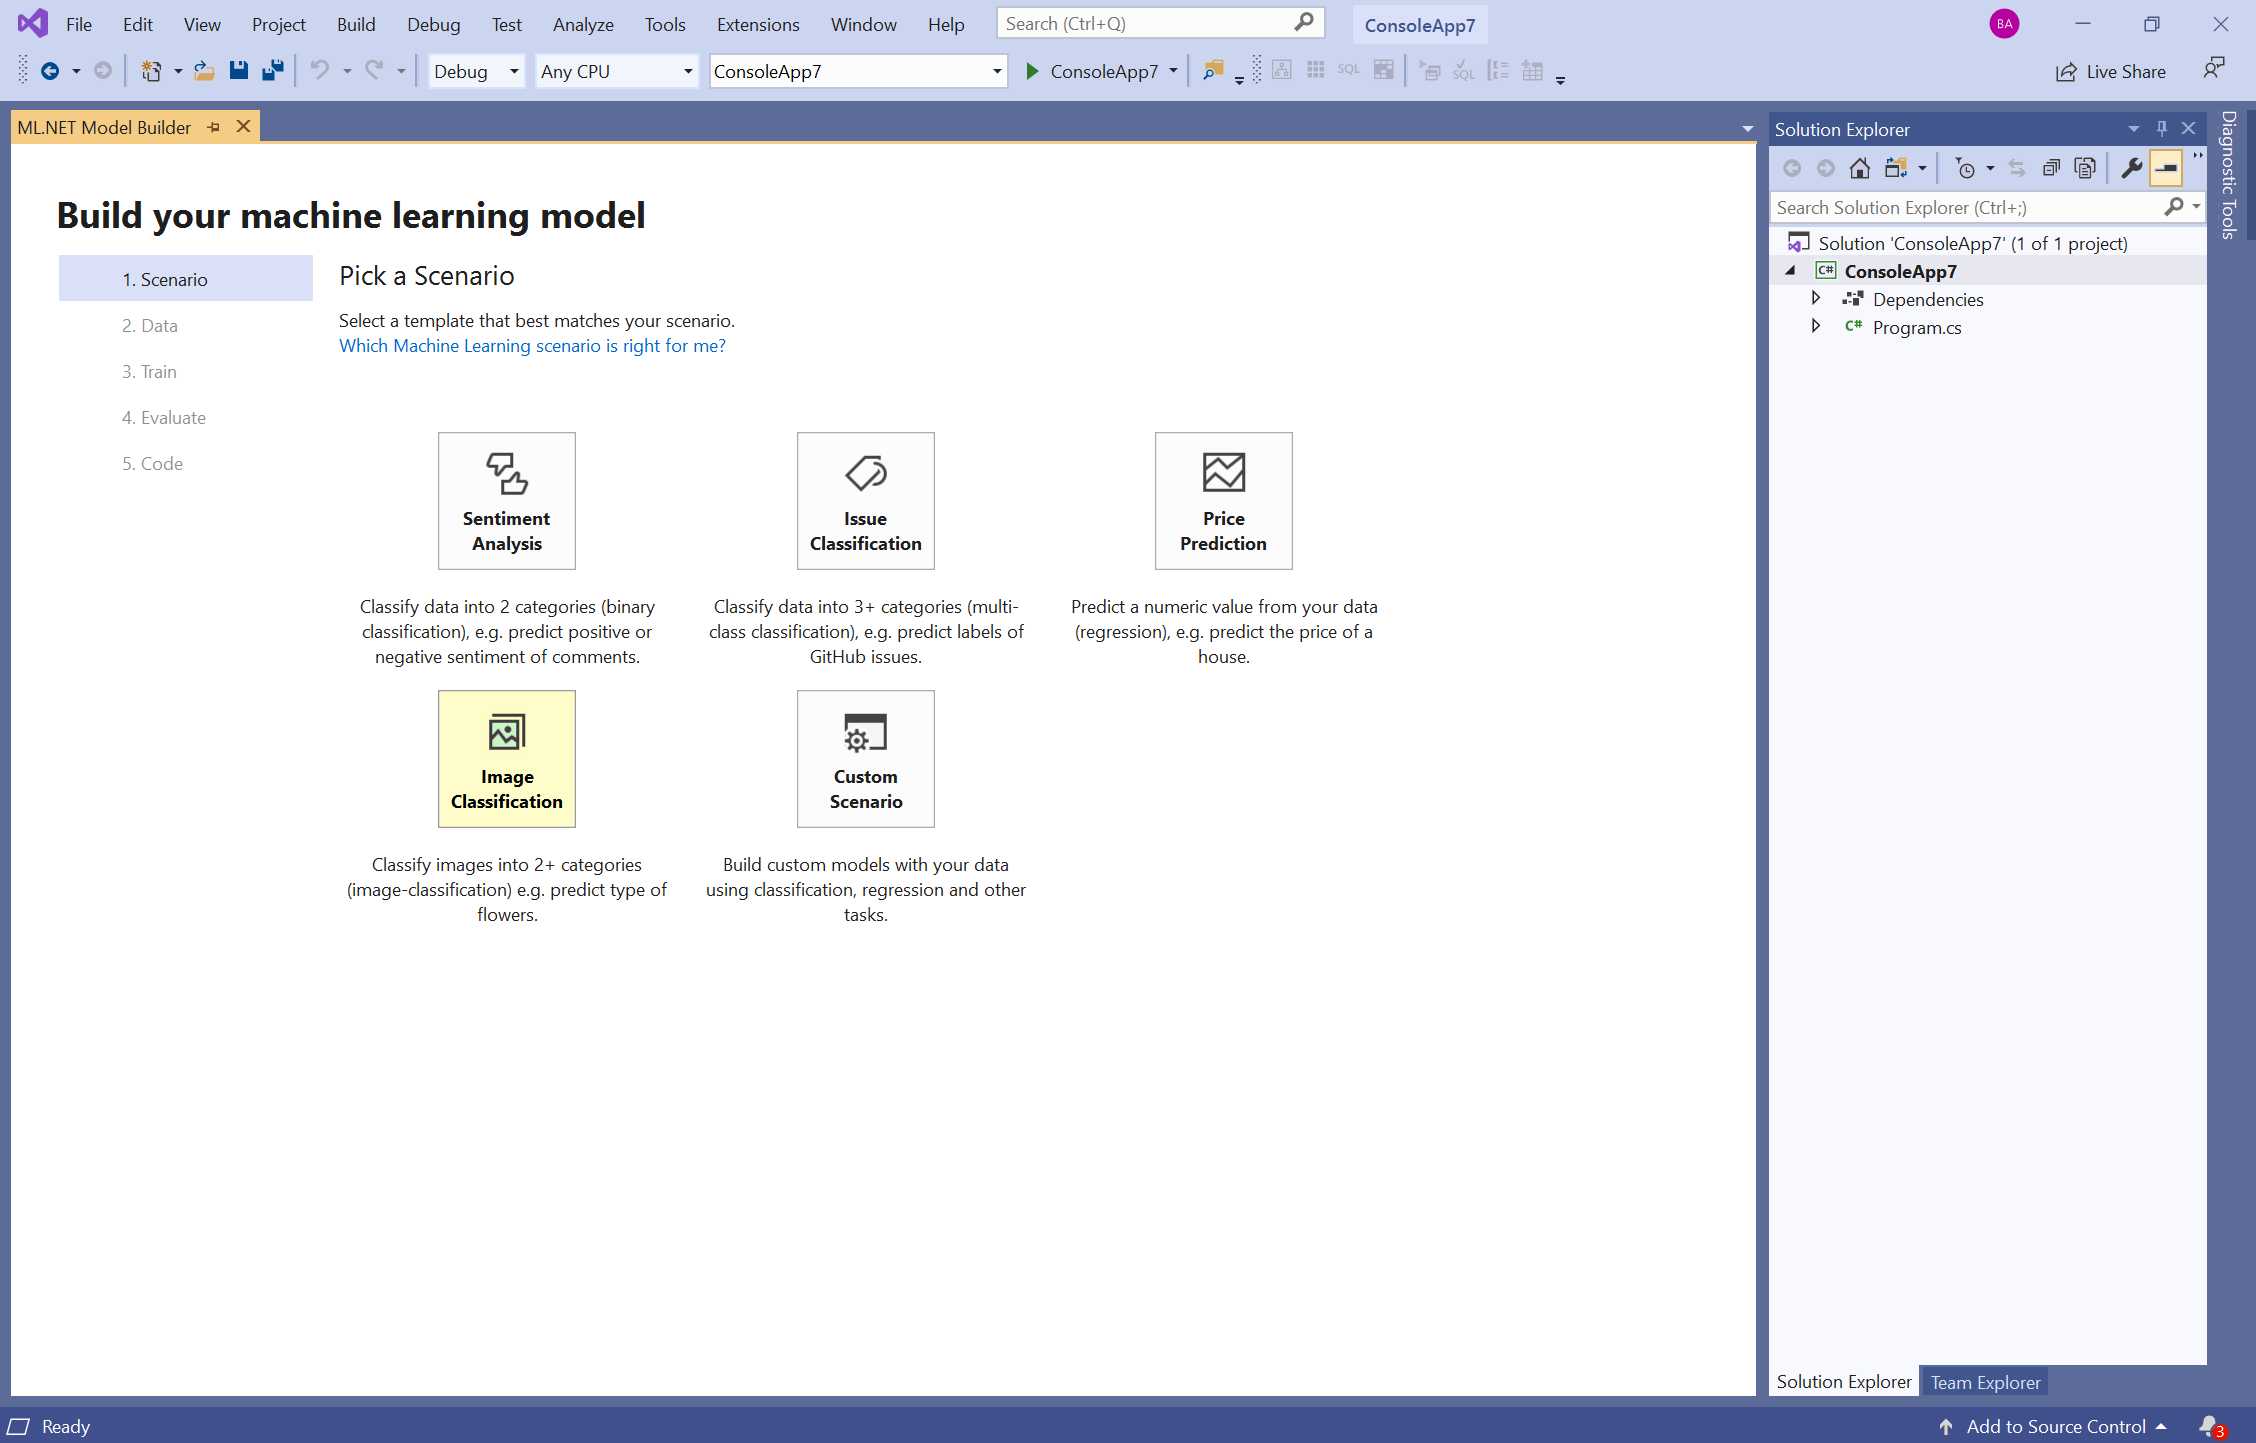Click the Save disk icon
2256x1443 pixels.
click(x=238, y=70)
